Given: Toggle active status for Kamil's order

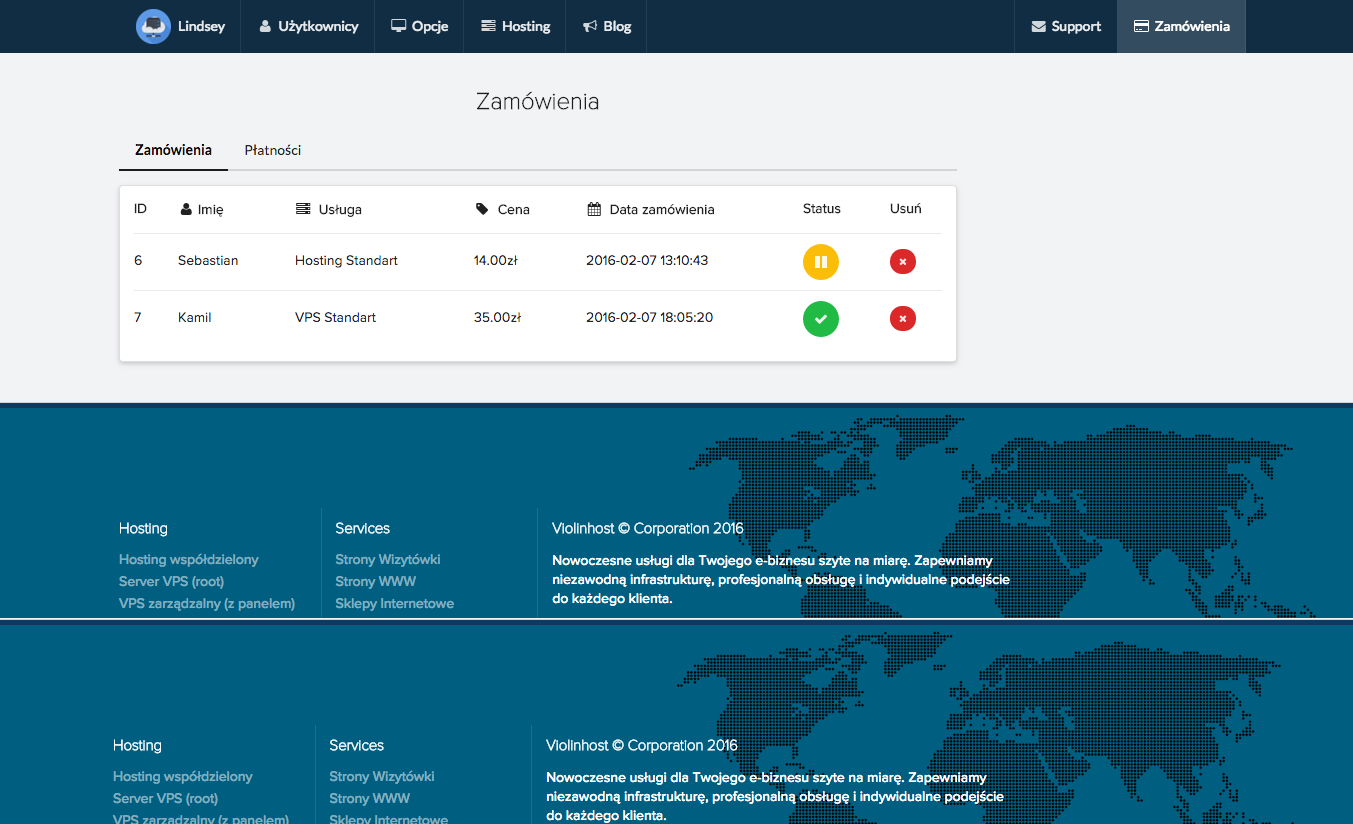Looking at the screenshot, I should (x=821, y=319).
